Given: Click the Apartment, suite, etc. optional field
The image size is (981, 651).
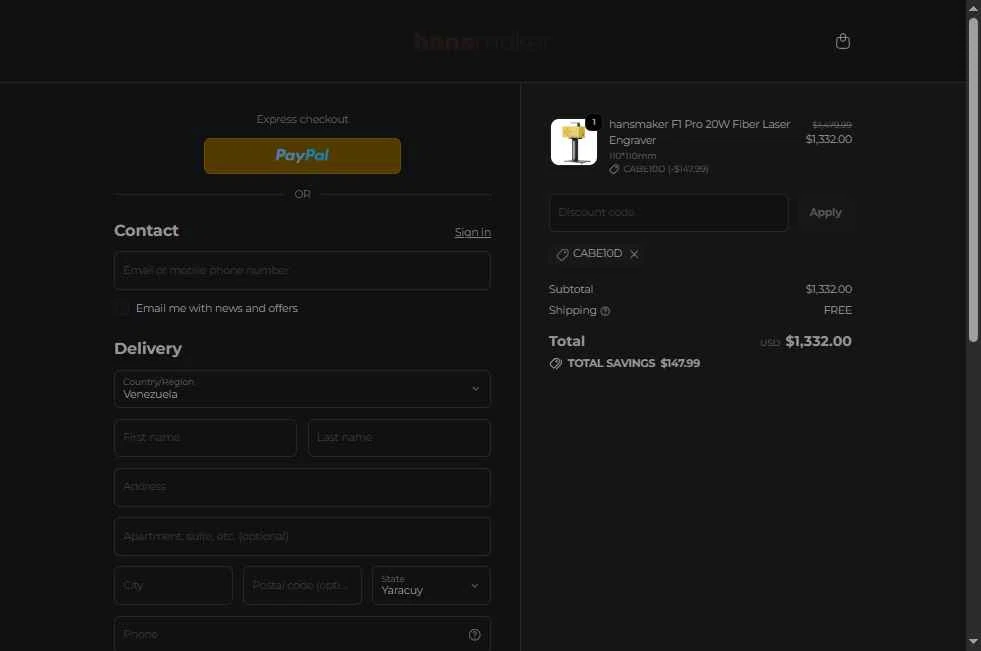Looking at the screenshot, I should tap(302, 536).
